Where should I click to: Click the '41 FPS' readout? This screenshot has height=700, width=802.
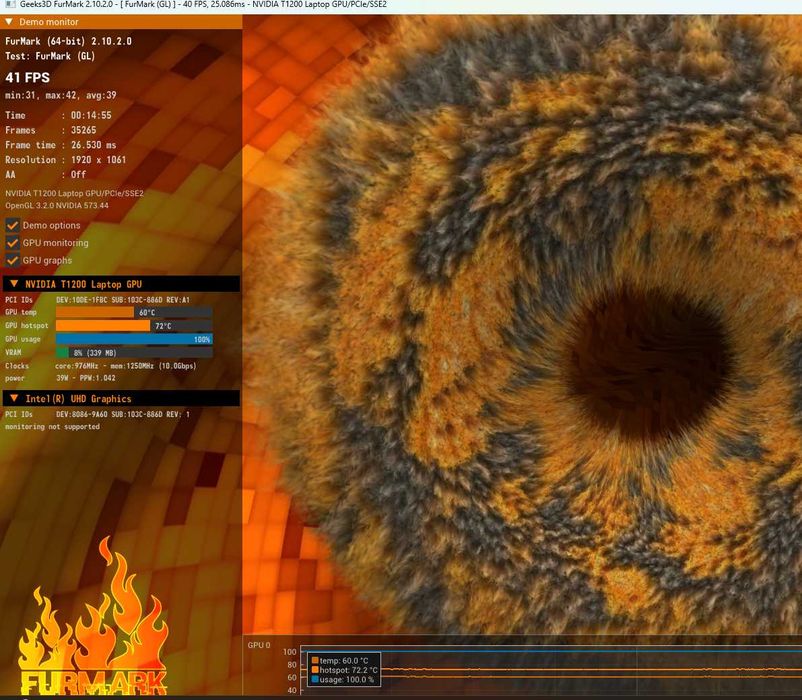(x=28, y=78)
